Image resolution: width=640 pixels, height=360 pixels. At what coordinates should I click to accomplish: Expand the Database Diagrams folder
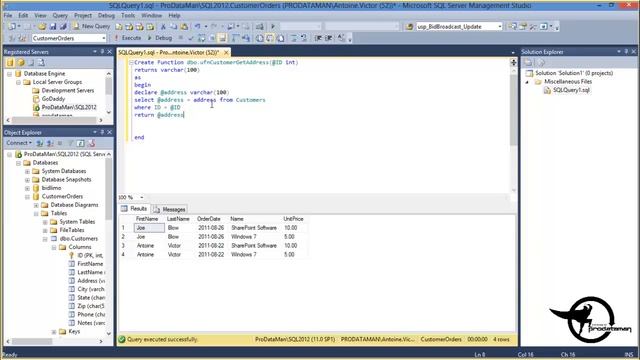[36, 205]
